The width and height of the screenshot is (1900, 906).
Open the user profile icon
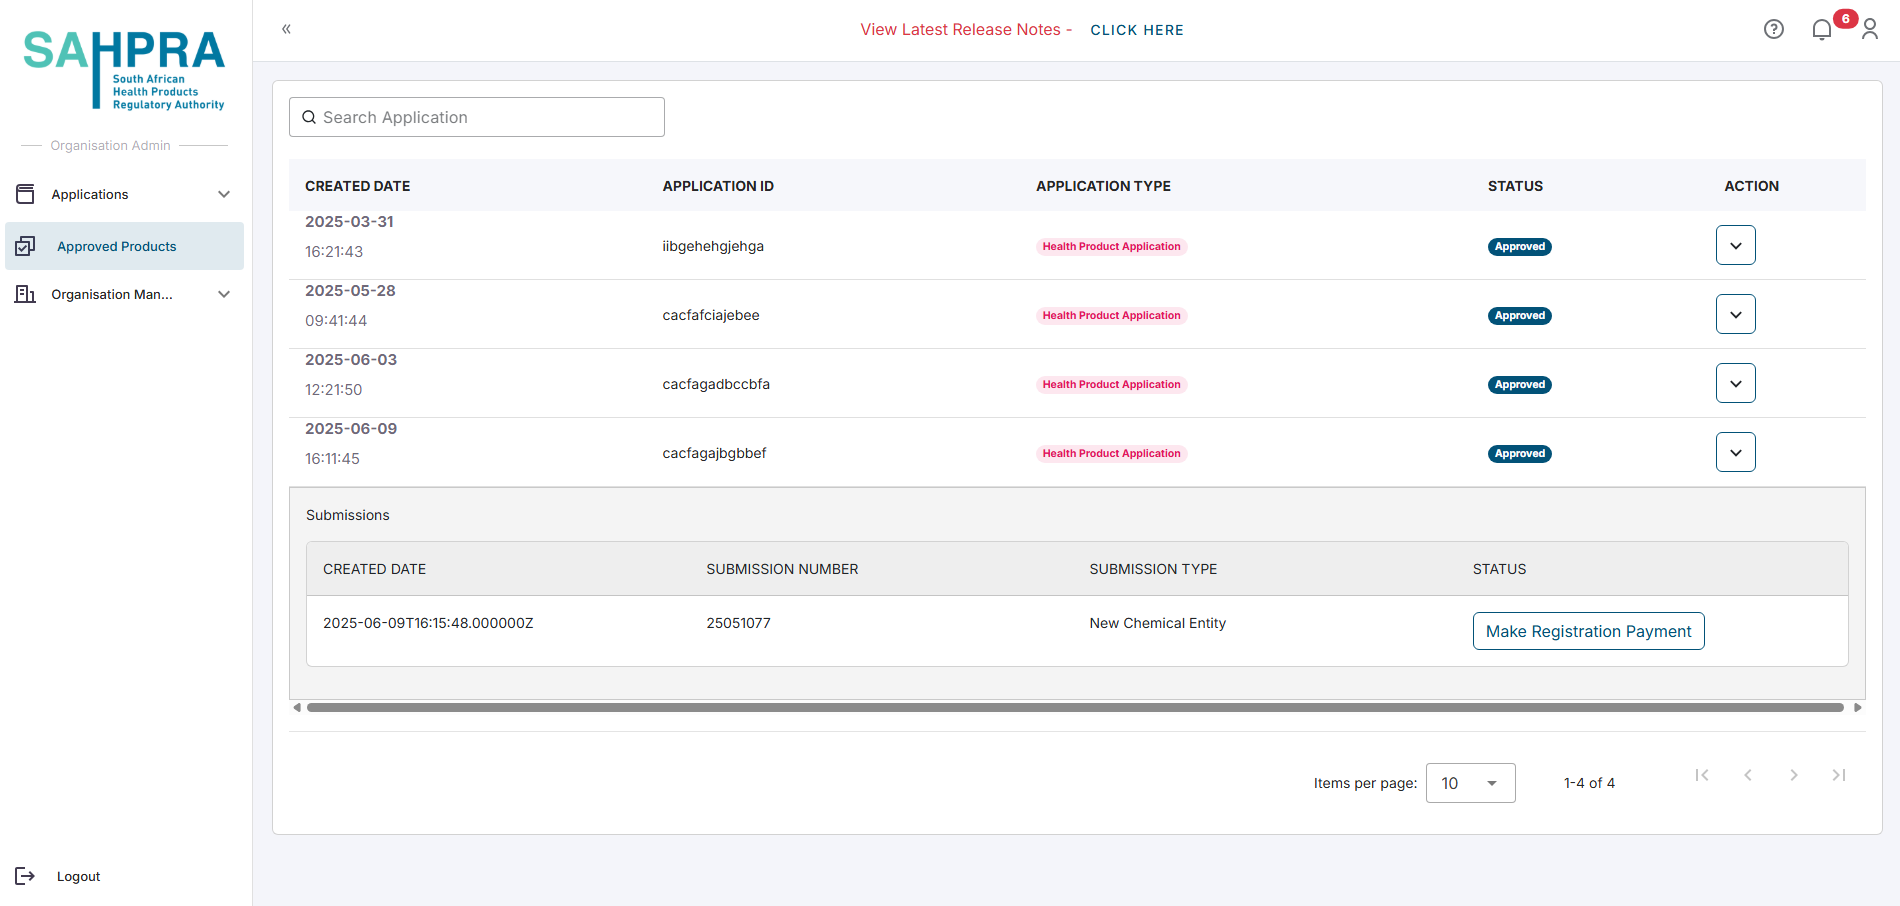pyautogui.click(x=1869, y=30)
